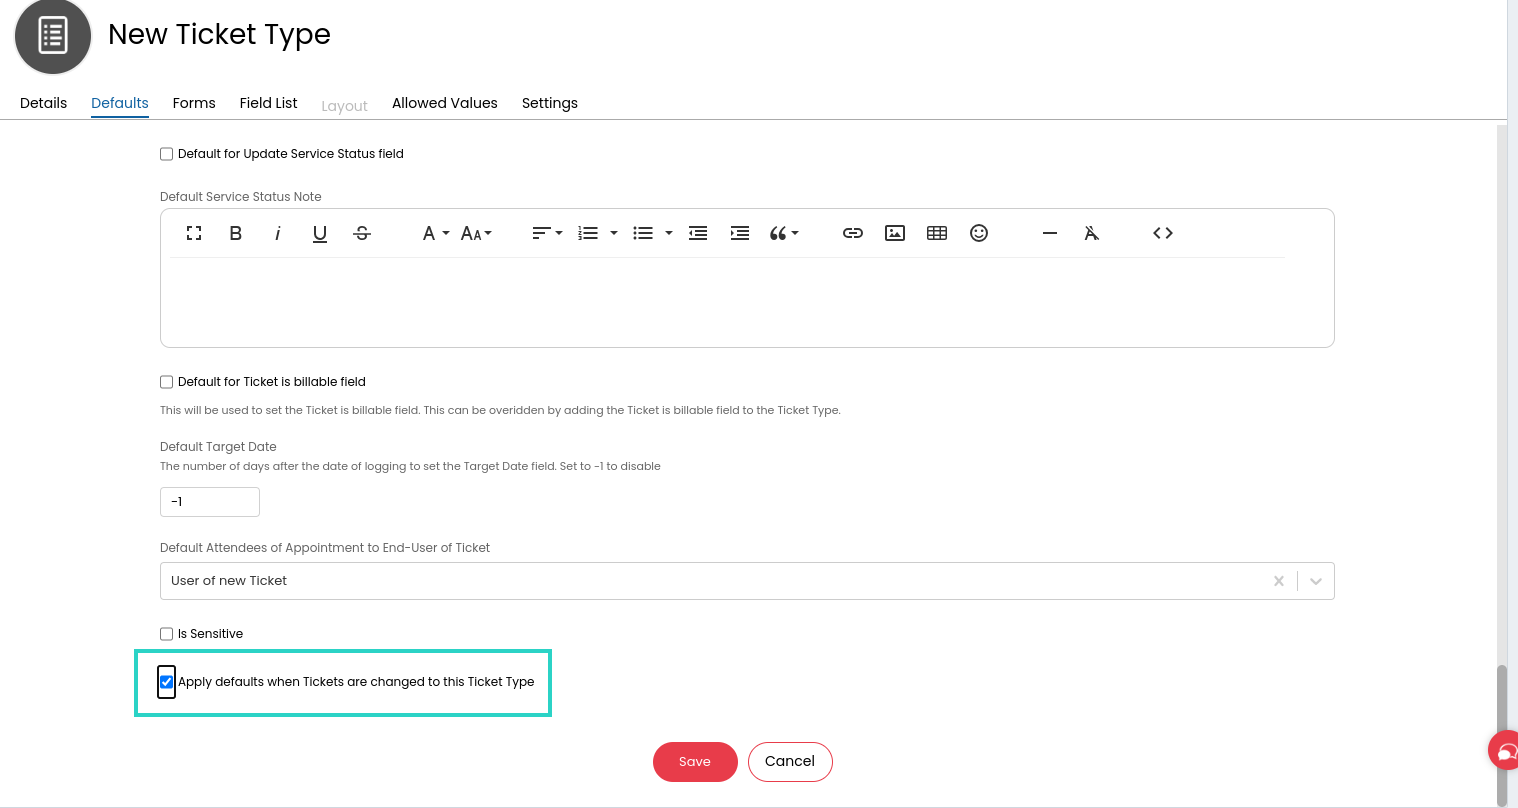1518x808 pixels.
Task: Save the new ticket type
Action: pos(695,762)
